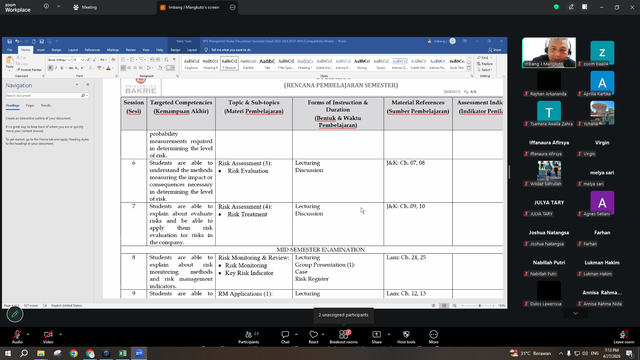Viewport: 640px width, 360px height.
Task: Select the zoom baa04 participant tile
Action: (602, 52)
